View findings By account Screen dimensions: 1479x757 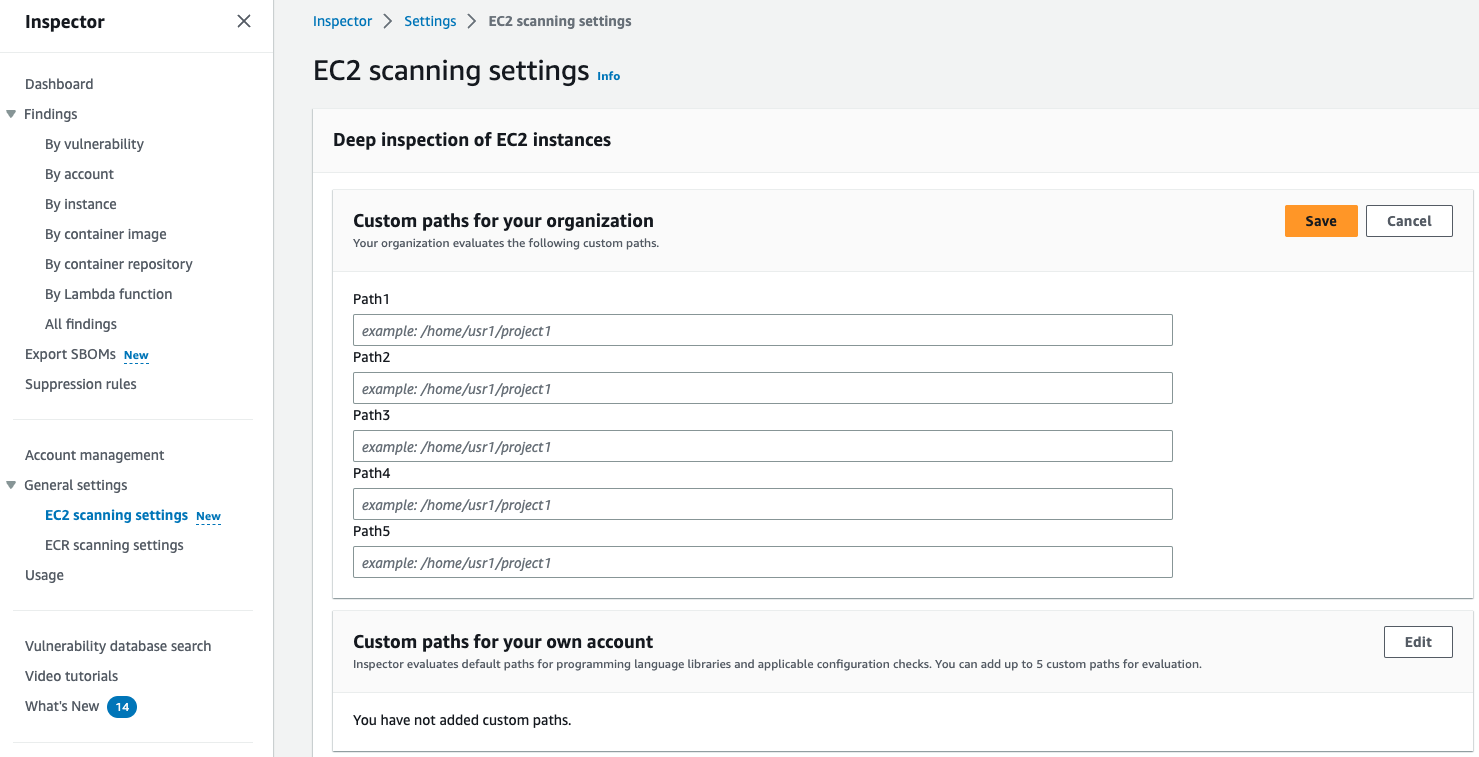(79, 174)
